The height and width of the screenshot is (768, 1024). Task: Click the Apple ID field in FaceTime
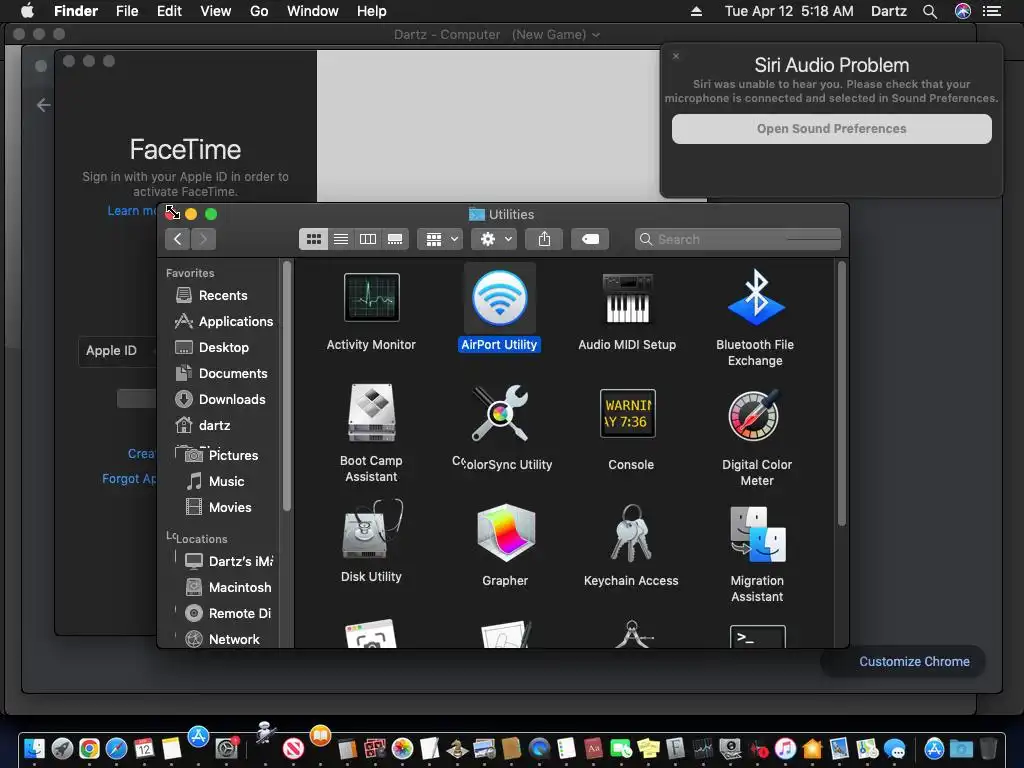pos(118,351)
